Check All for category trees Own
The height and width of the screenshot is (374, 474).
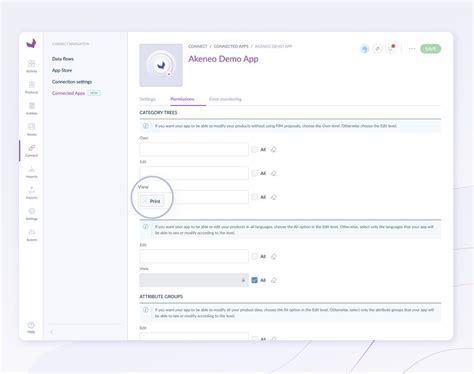click(254, 149)
